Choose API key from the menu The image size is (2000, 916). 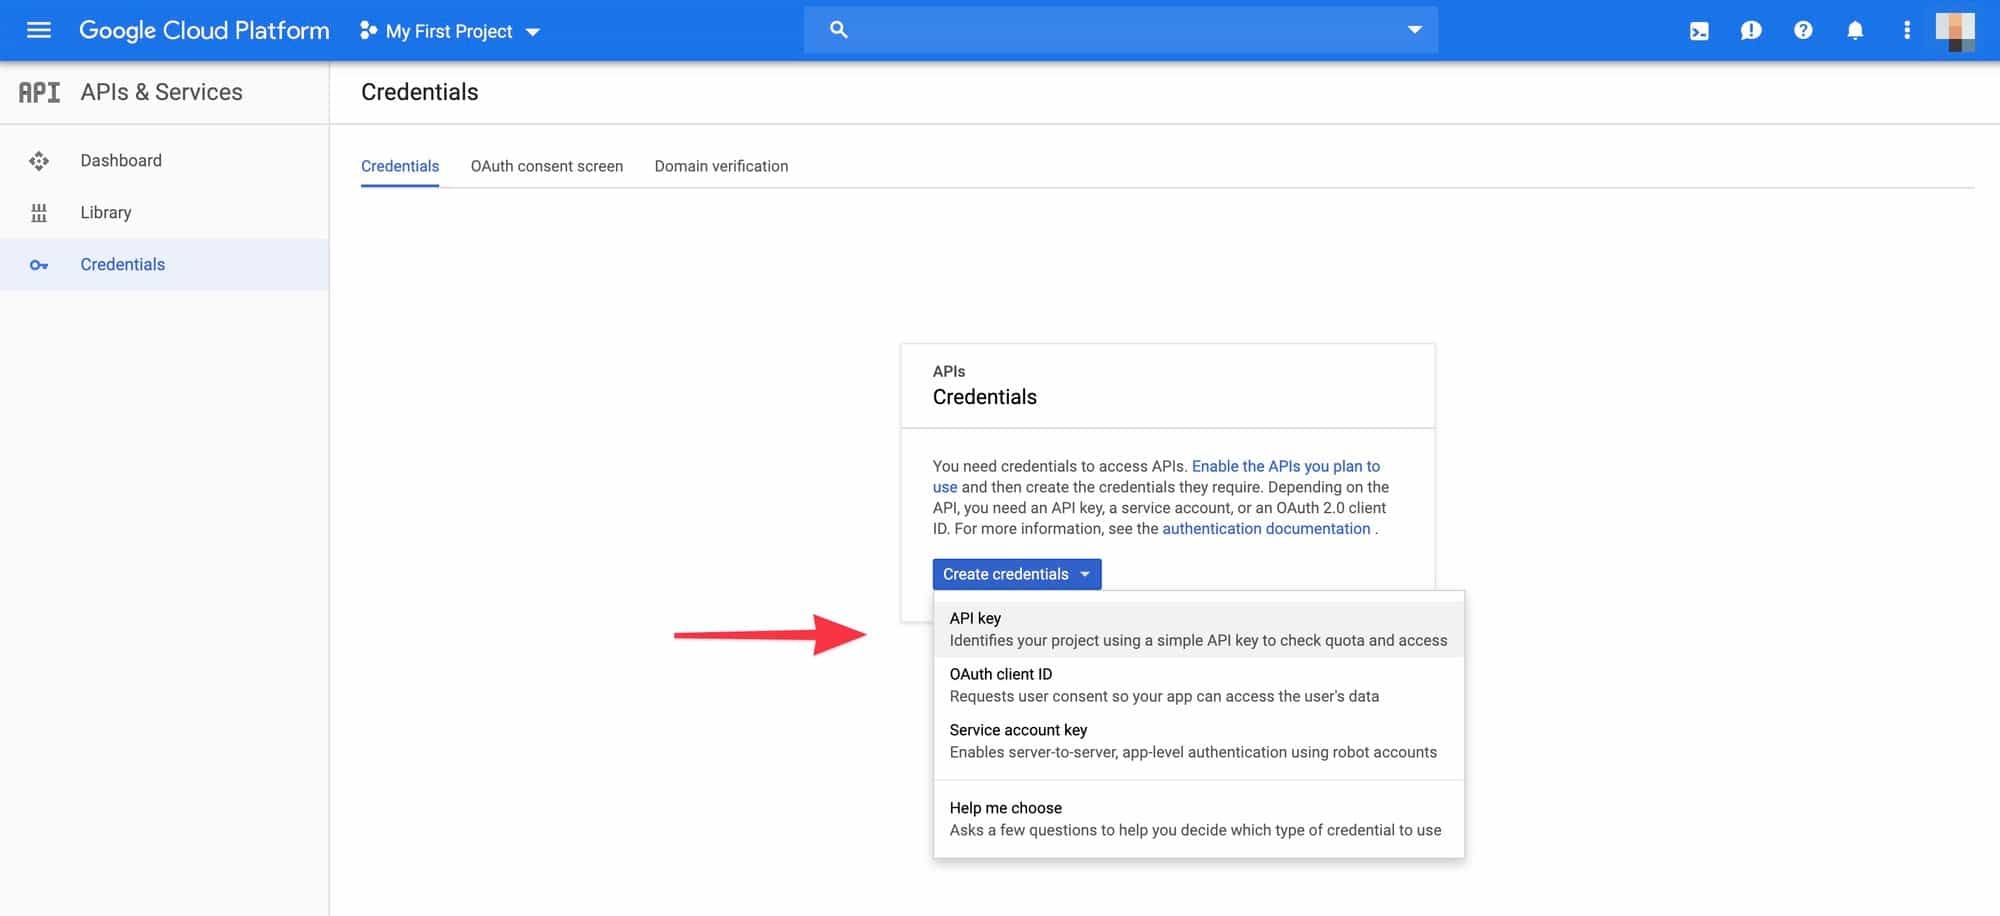(1198, 629)
